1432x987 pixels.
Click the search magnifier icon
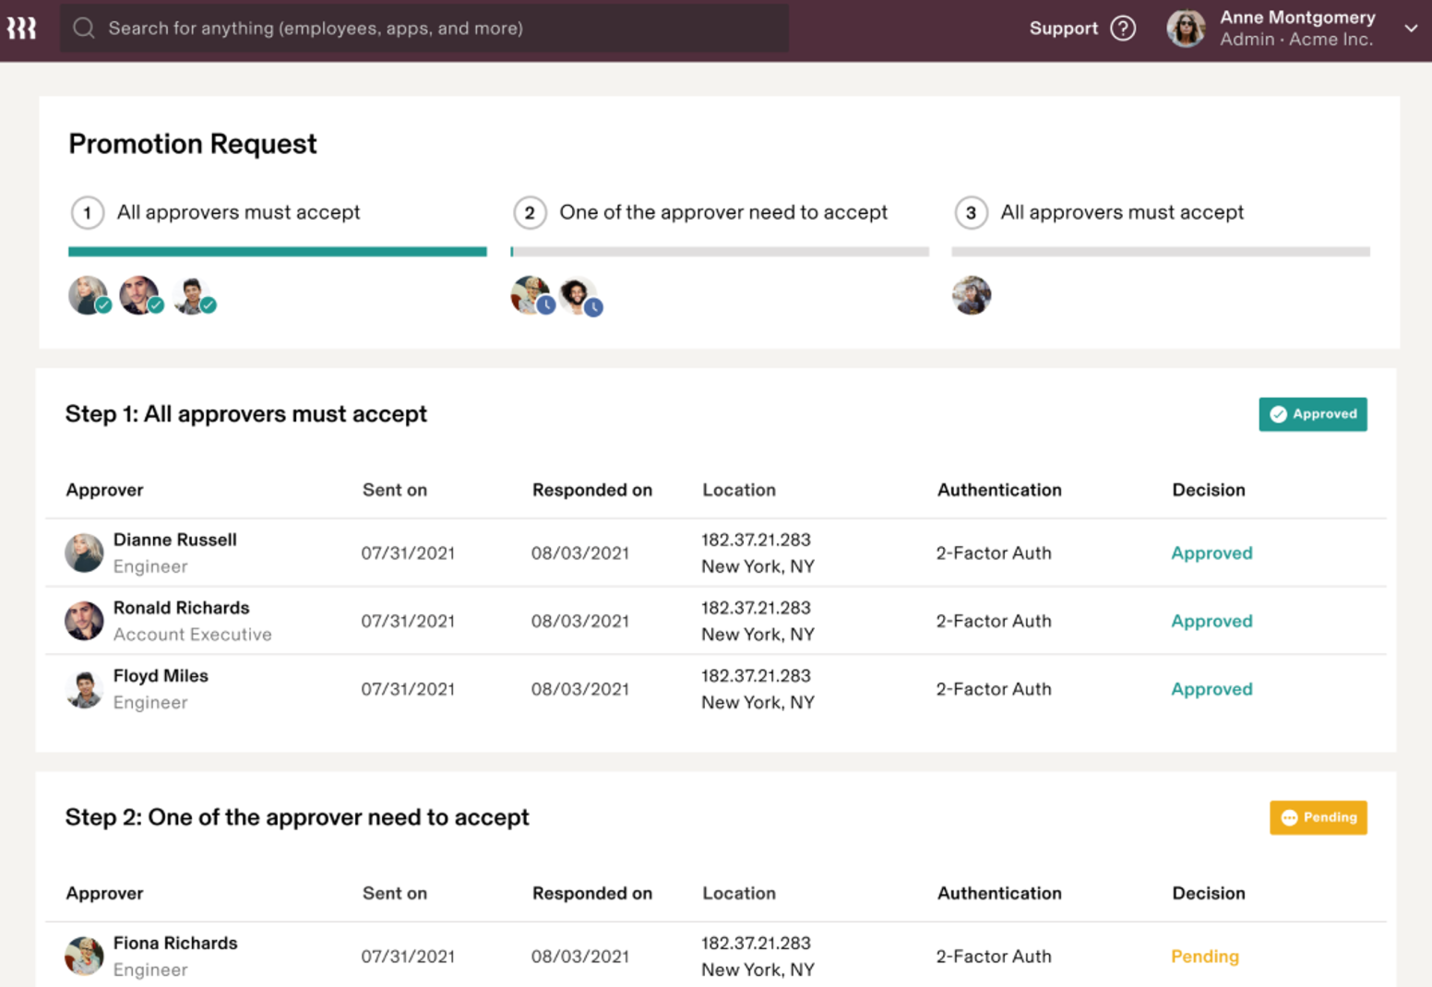pos(84,28)
